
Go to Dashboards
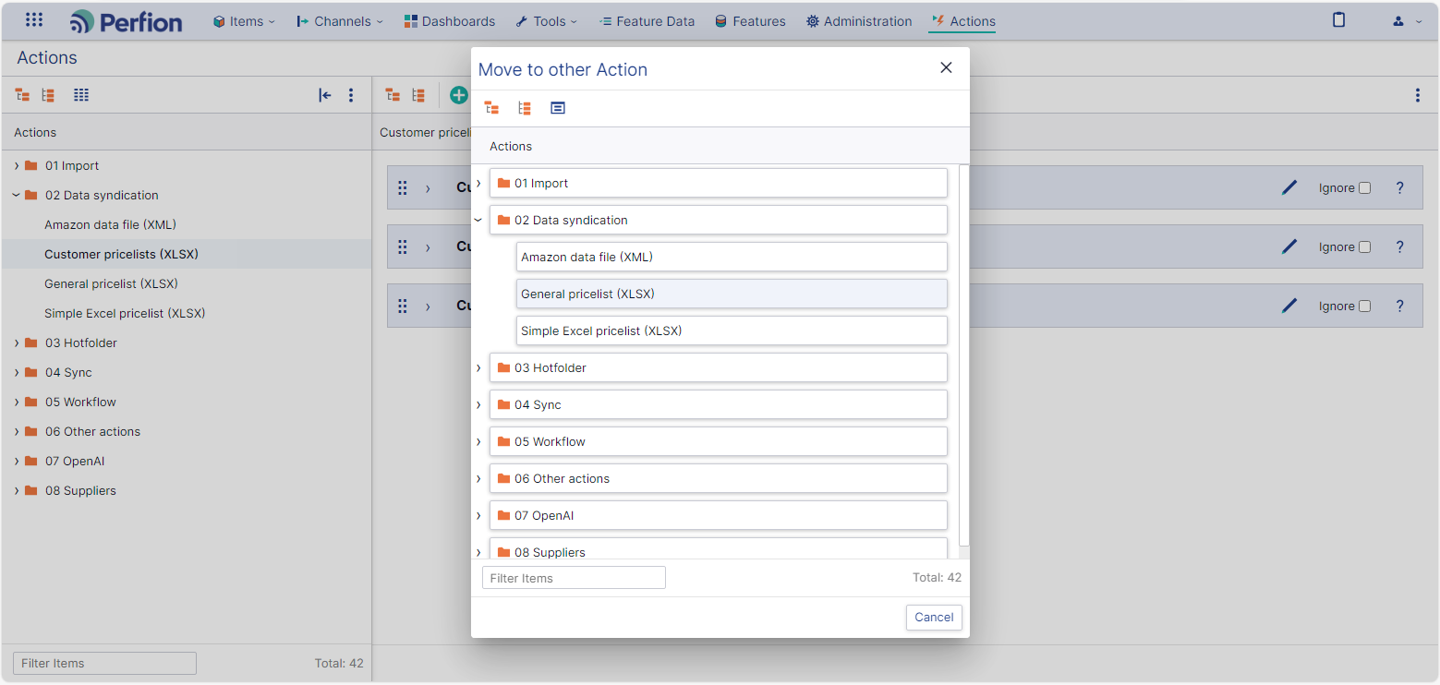coord(449,21)
